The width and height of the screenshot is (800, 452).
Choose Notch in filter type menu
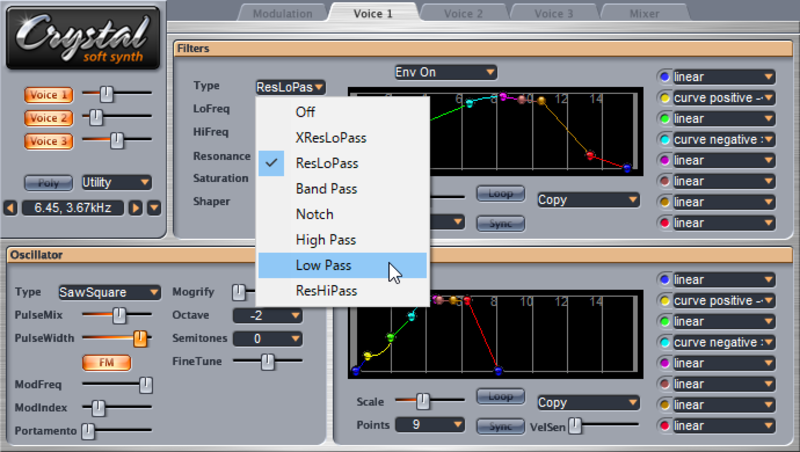point(342,214)
